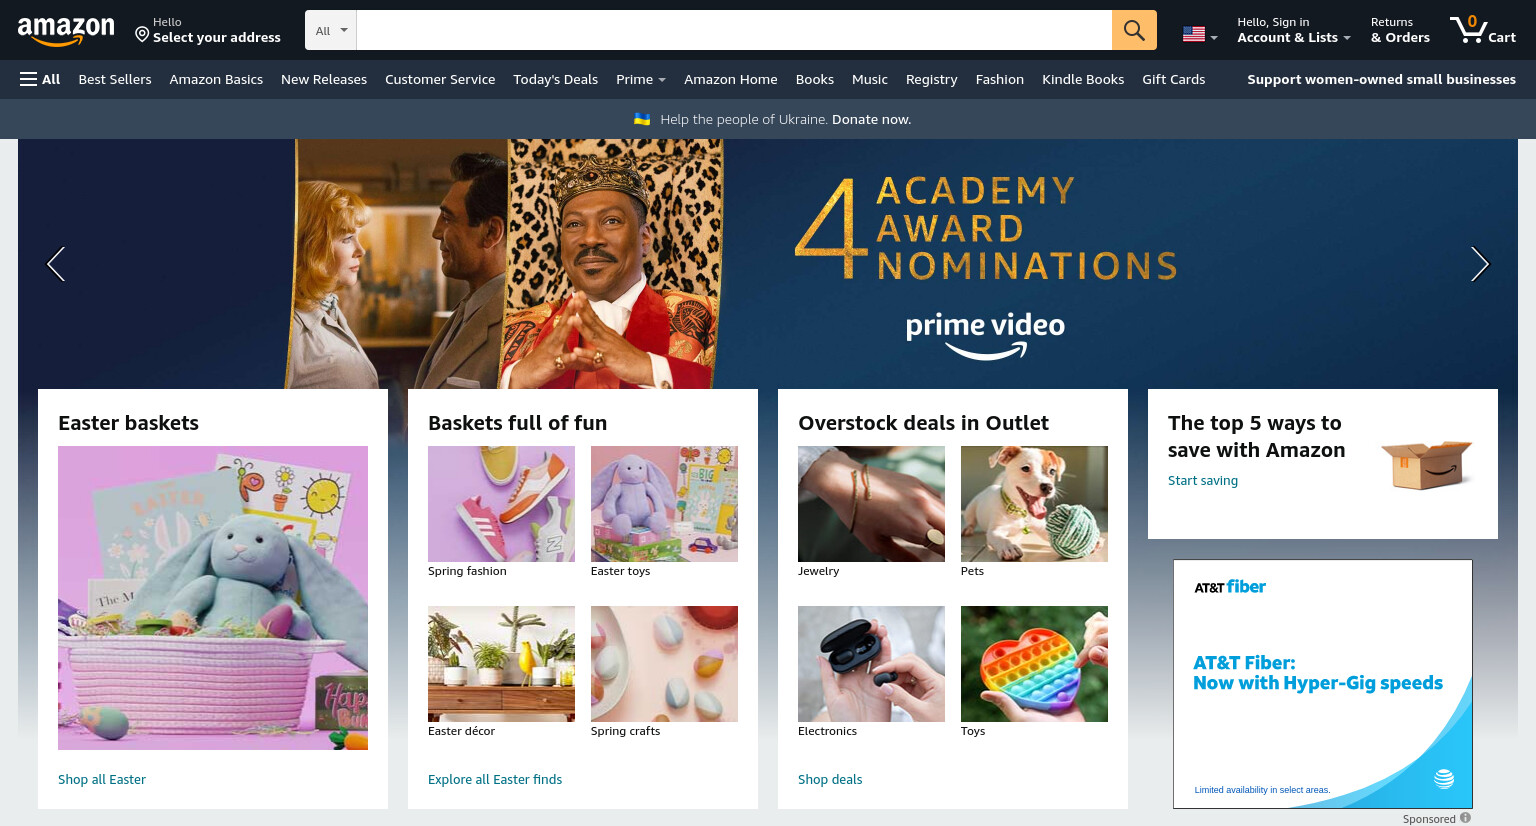Click the Amazon logo
This screenshot has width=1536, height=826.
coord(66,31)
